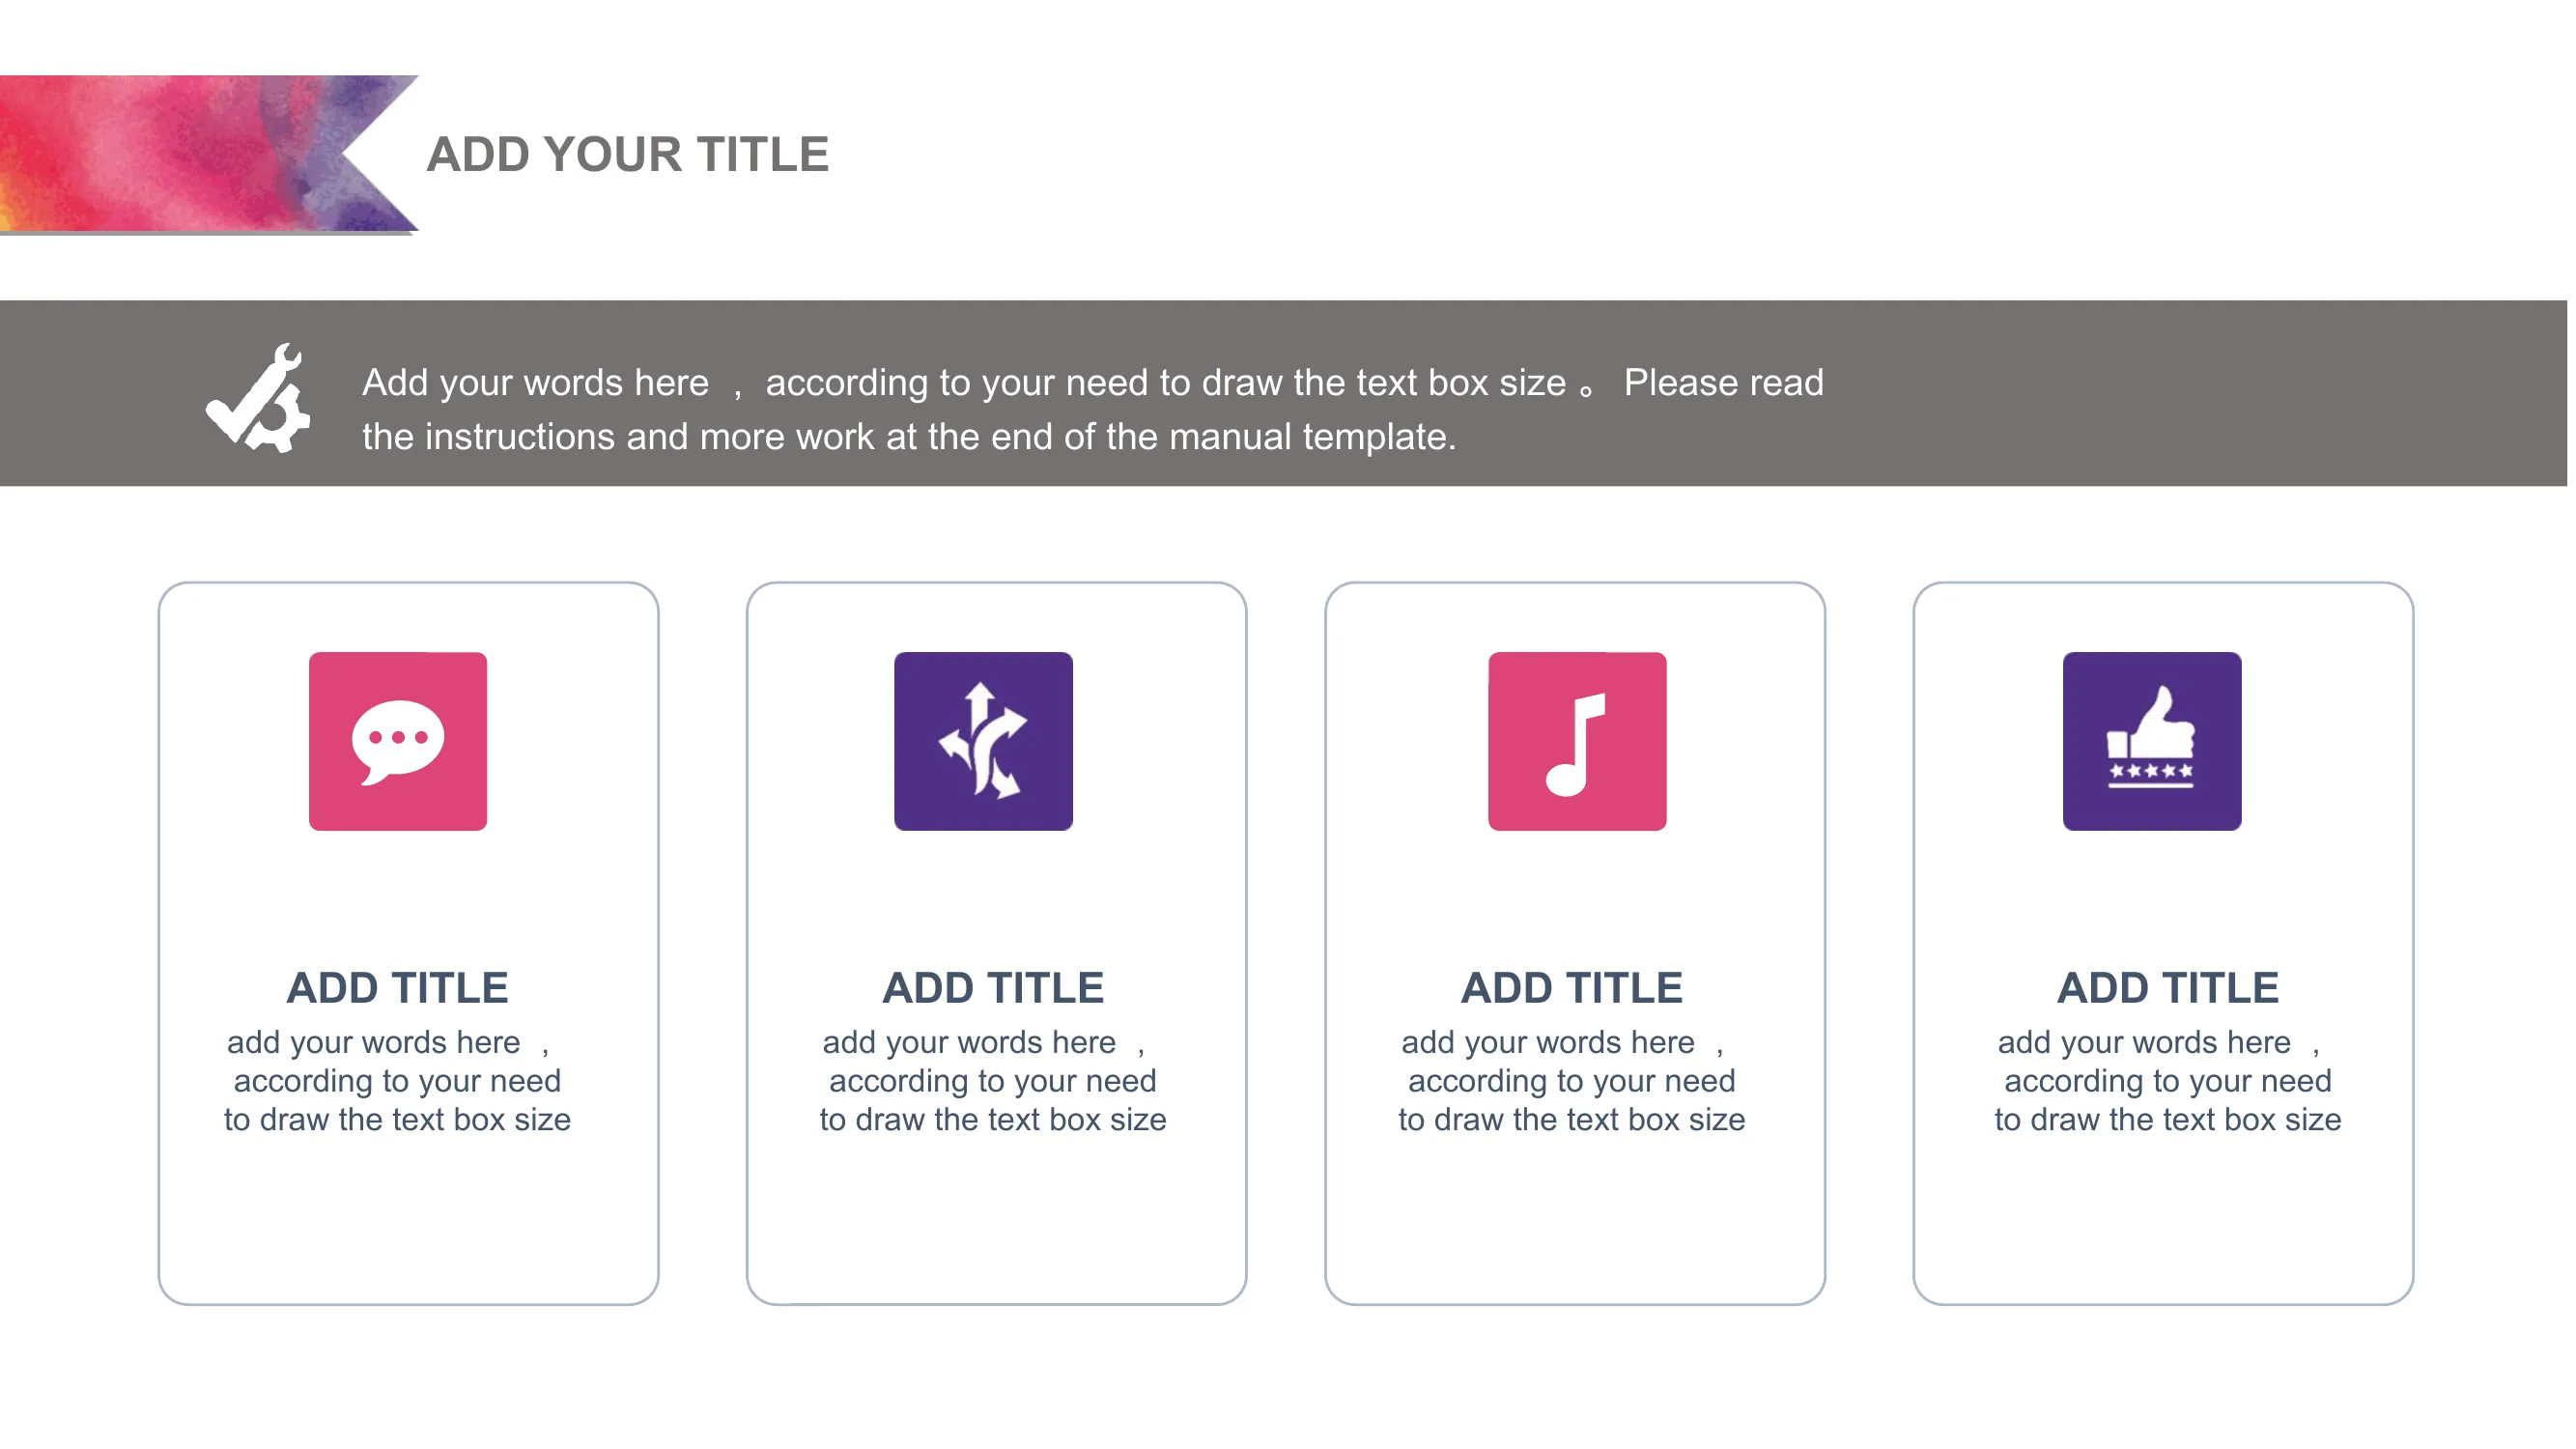Select the purple thumbs-up rating icon

pos(2152,741)
